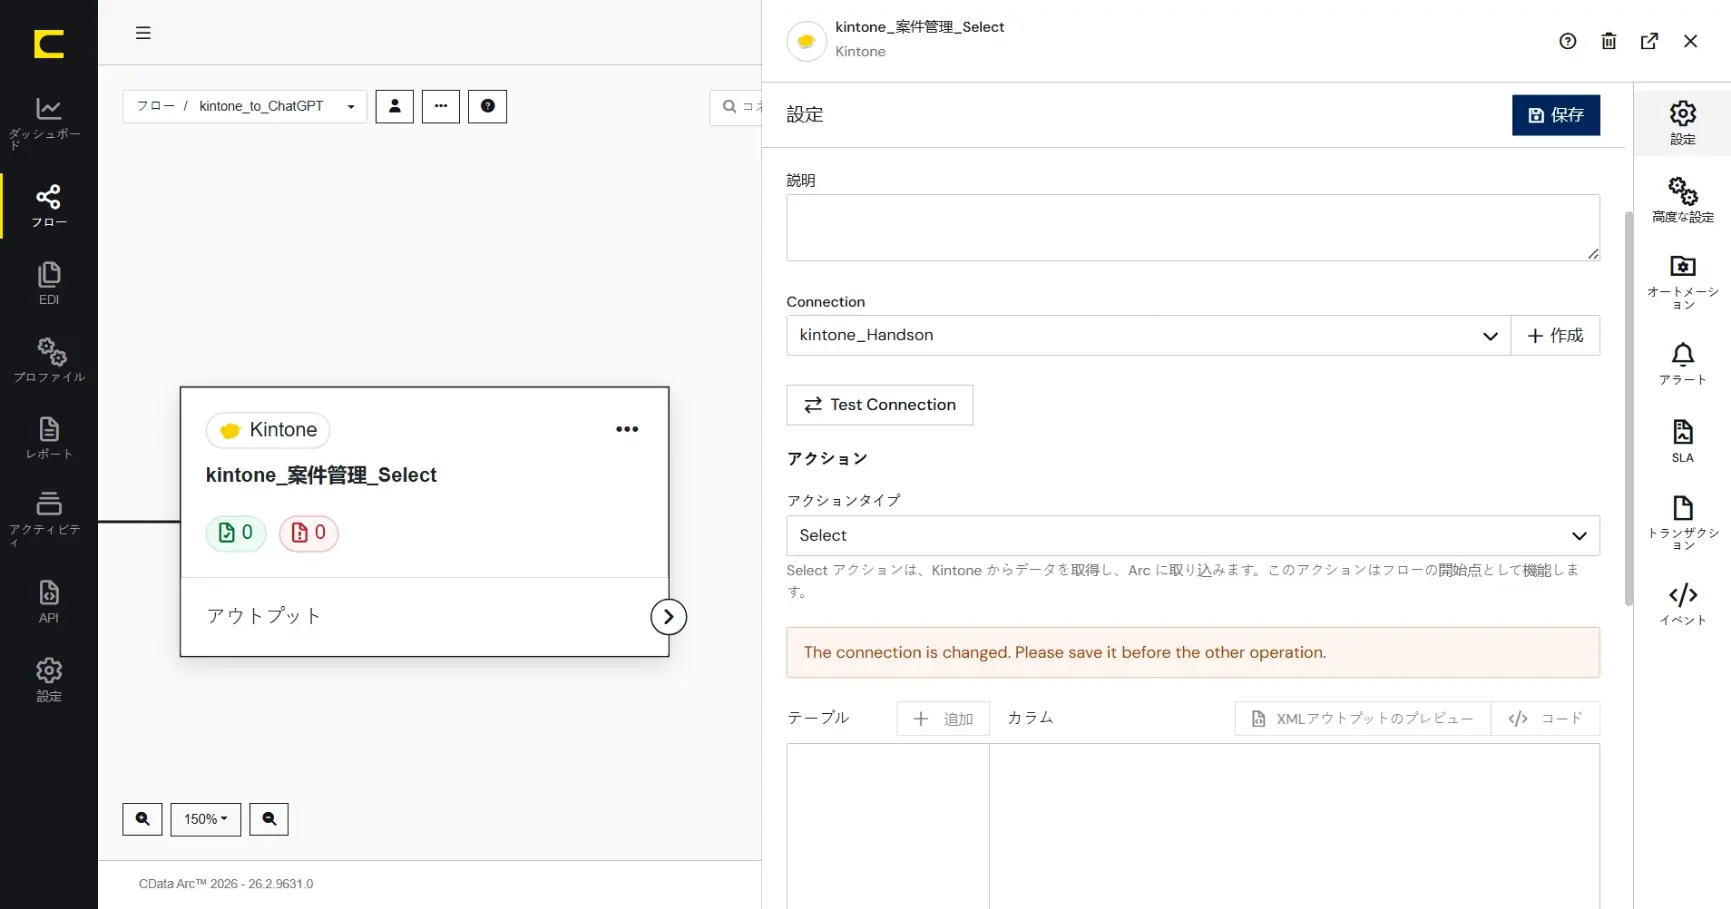Image resolution: width=1731 pixels, height=909 pixels.
Task: Open the Select action type dropdown
Action: pos(1193,536)
